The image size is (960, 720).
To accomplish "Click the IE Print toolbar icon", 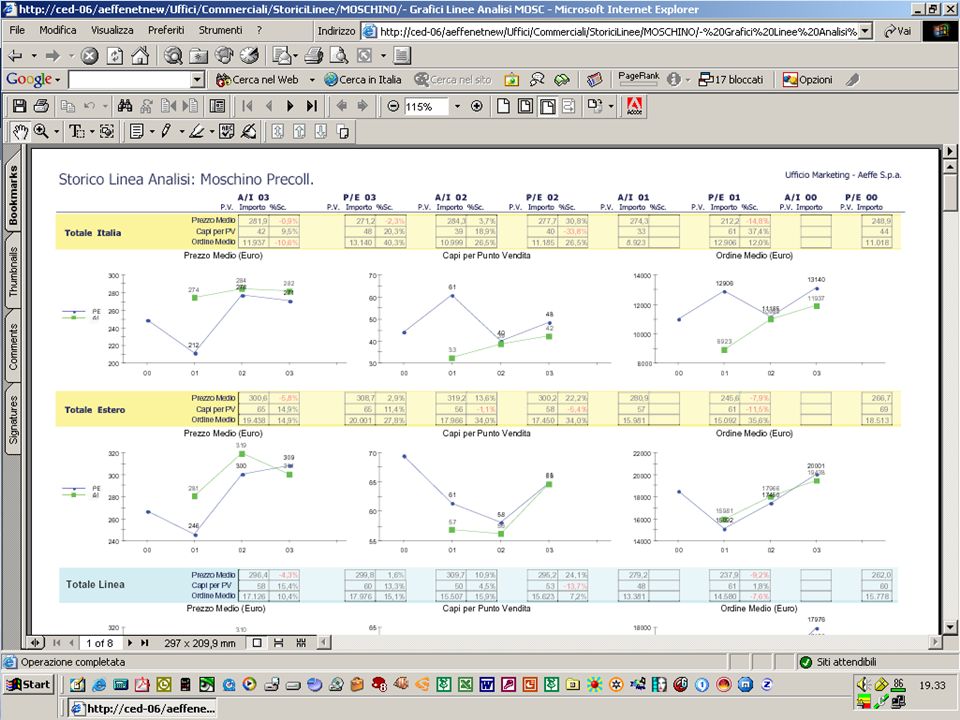I will tap(313, 56).
